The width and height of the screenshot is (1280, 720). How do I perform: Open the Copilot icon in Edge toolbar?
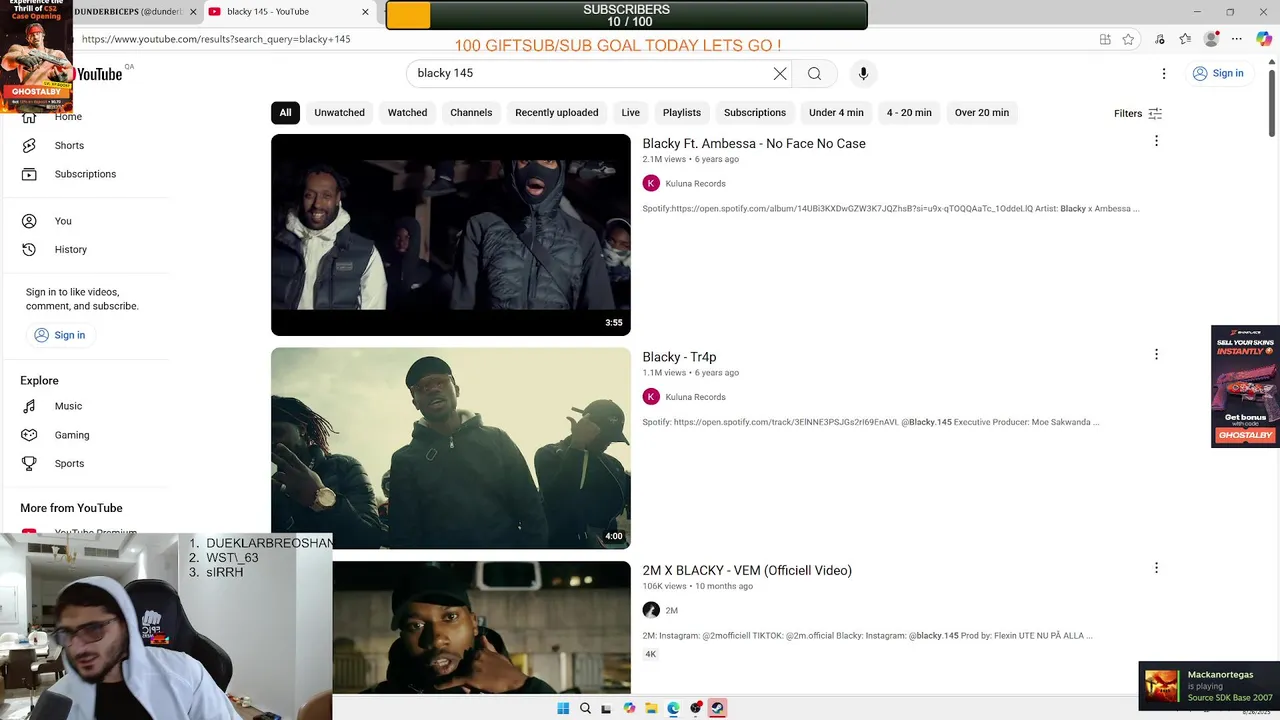[1264, 39]
